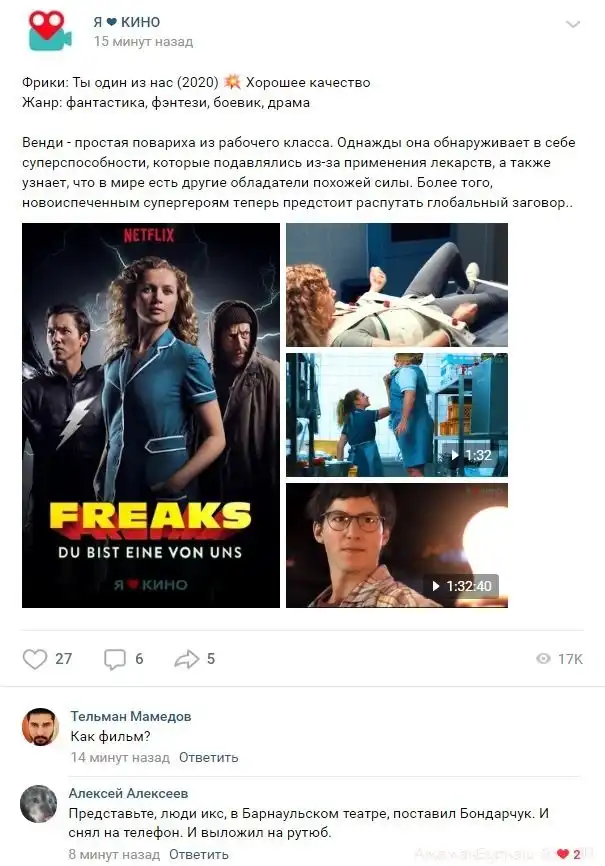
Task: Expand the post options chevron
Action: tap(573, 24)
